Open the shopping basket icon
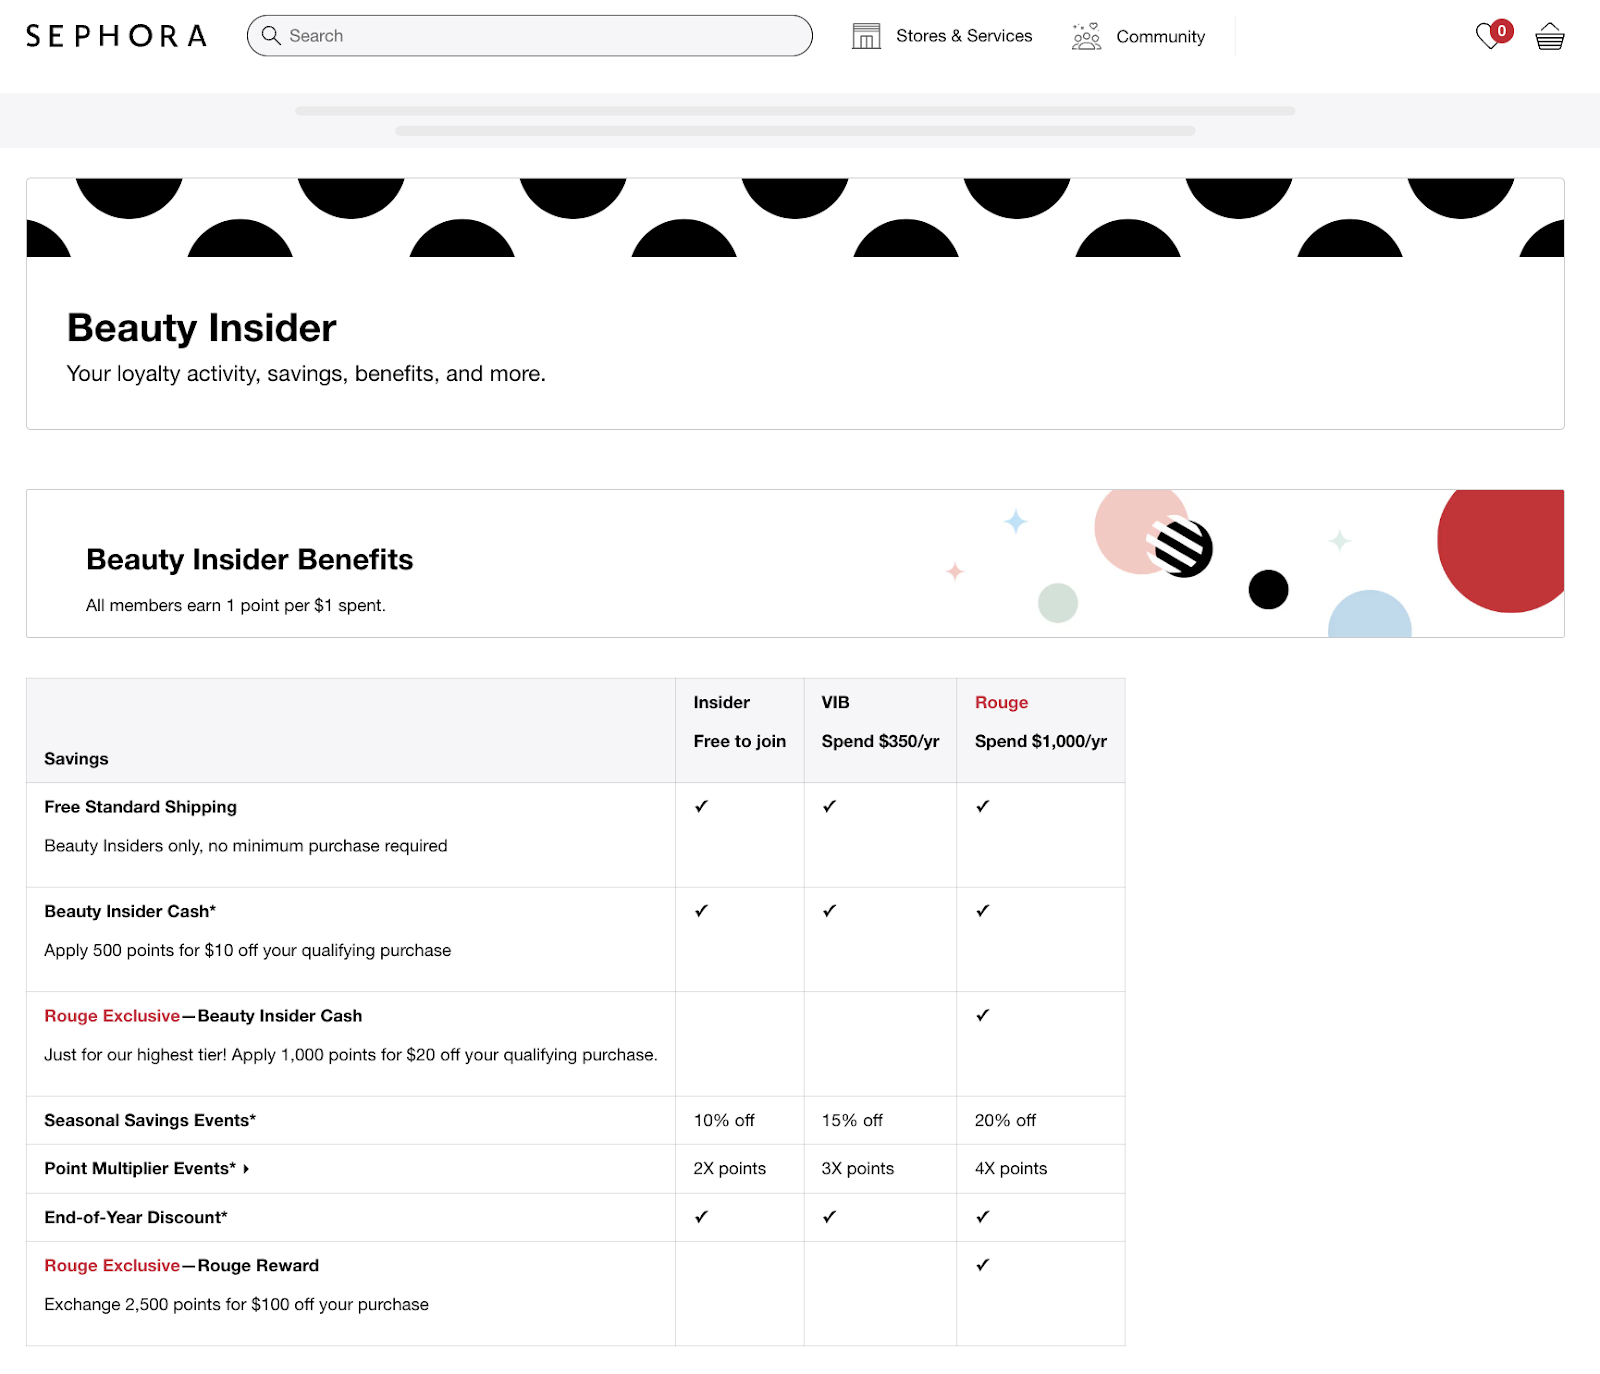The width and height of the screenshot is (1600, 1374). point(1550,37)
